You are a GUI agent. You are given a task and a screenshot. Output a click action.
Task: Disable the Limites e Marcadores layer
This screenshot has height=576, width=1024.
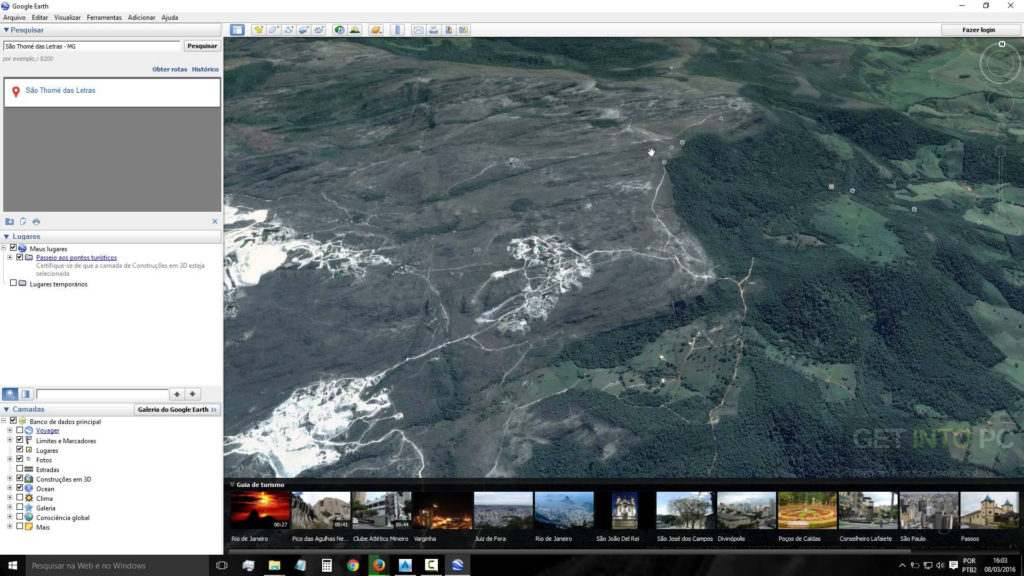tap(20, 440)
